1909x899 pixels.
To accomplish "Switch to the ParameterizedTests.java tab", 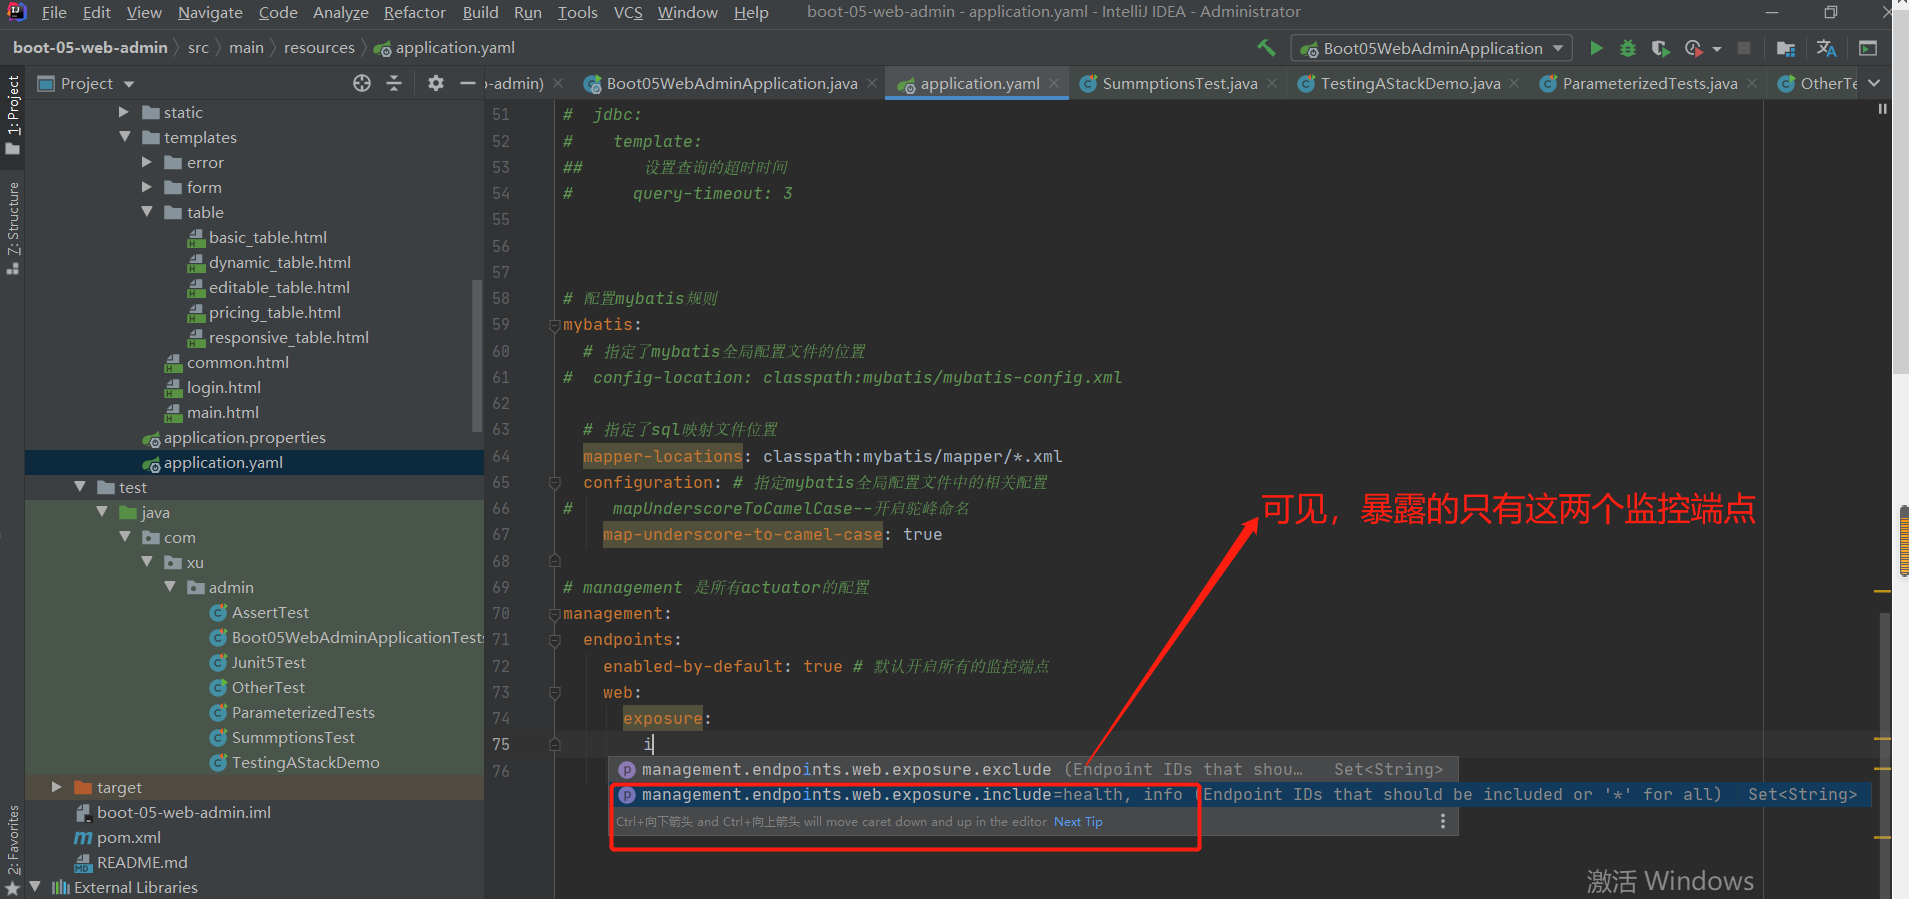I will [1650, 83].
